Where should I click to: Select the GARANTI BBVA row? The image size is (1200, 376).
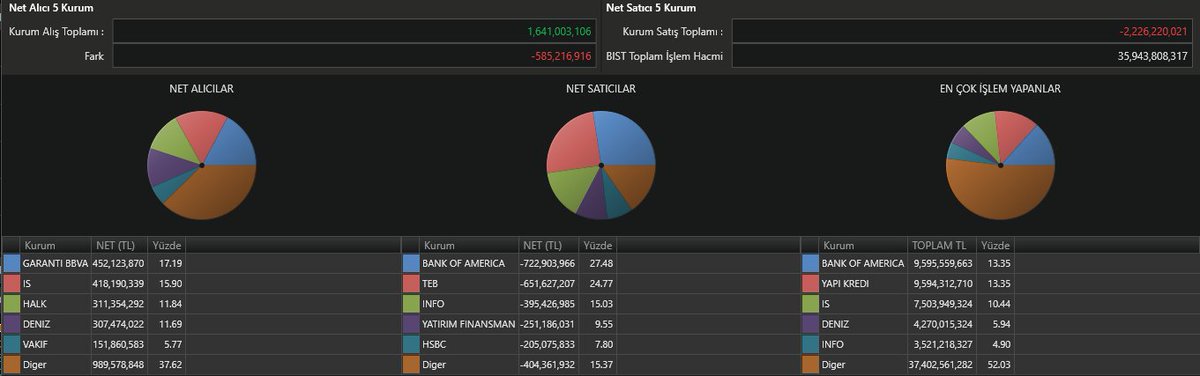[200, 263]
